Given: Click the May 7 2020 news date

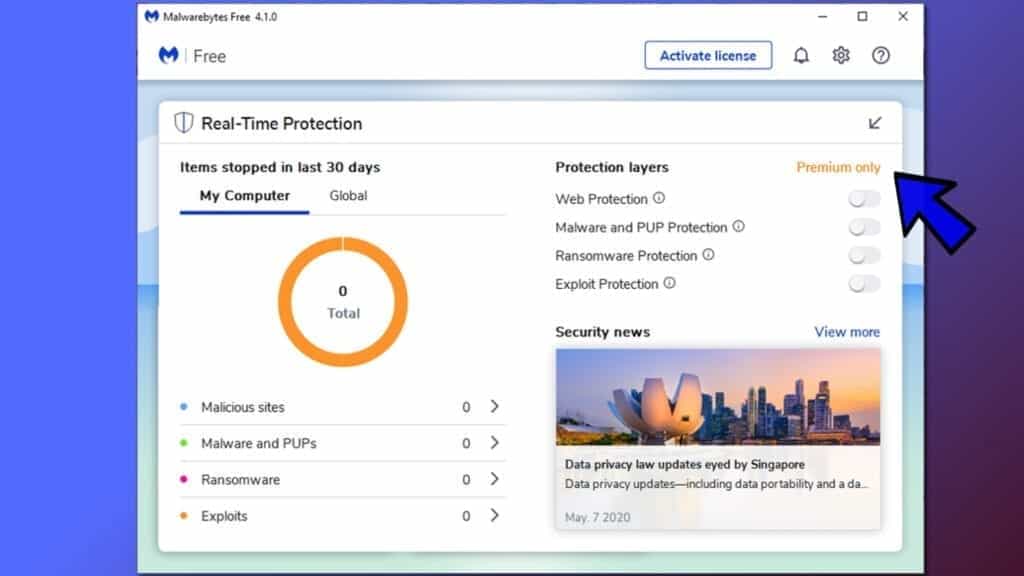Looking at the screenshot, I should point(598,517).
